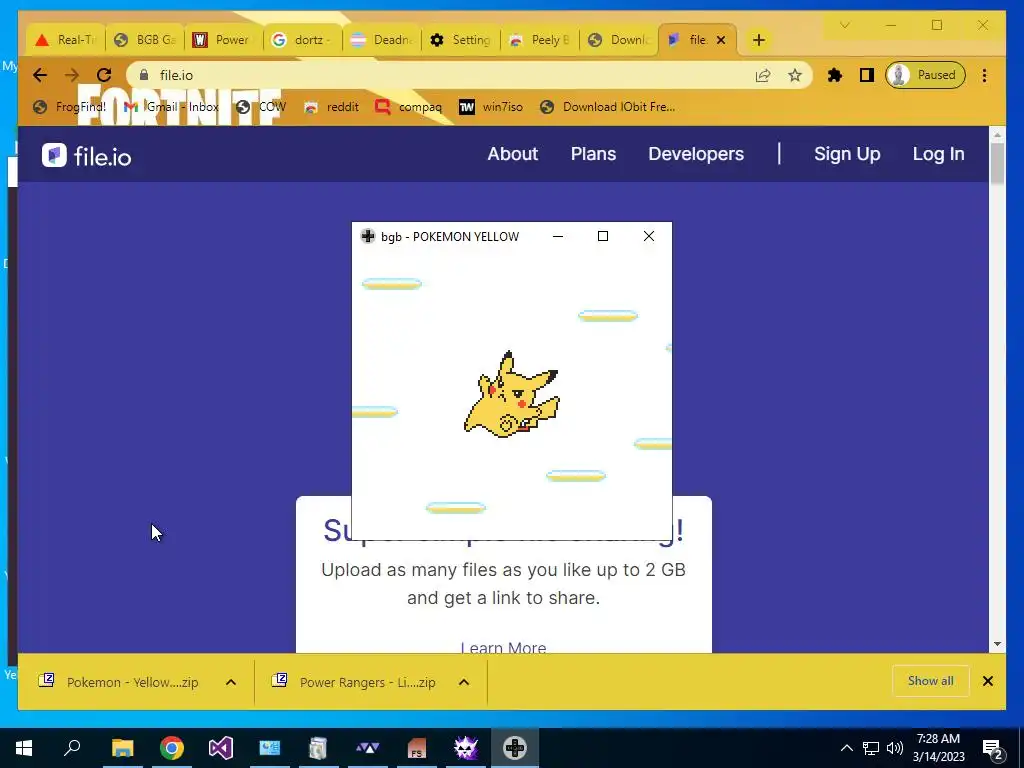Open File Explorer from taskbar
The image size is (1024, 768).
(x=122, y=748)
